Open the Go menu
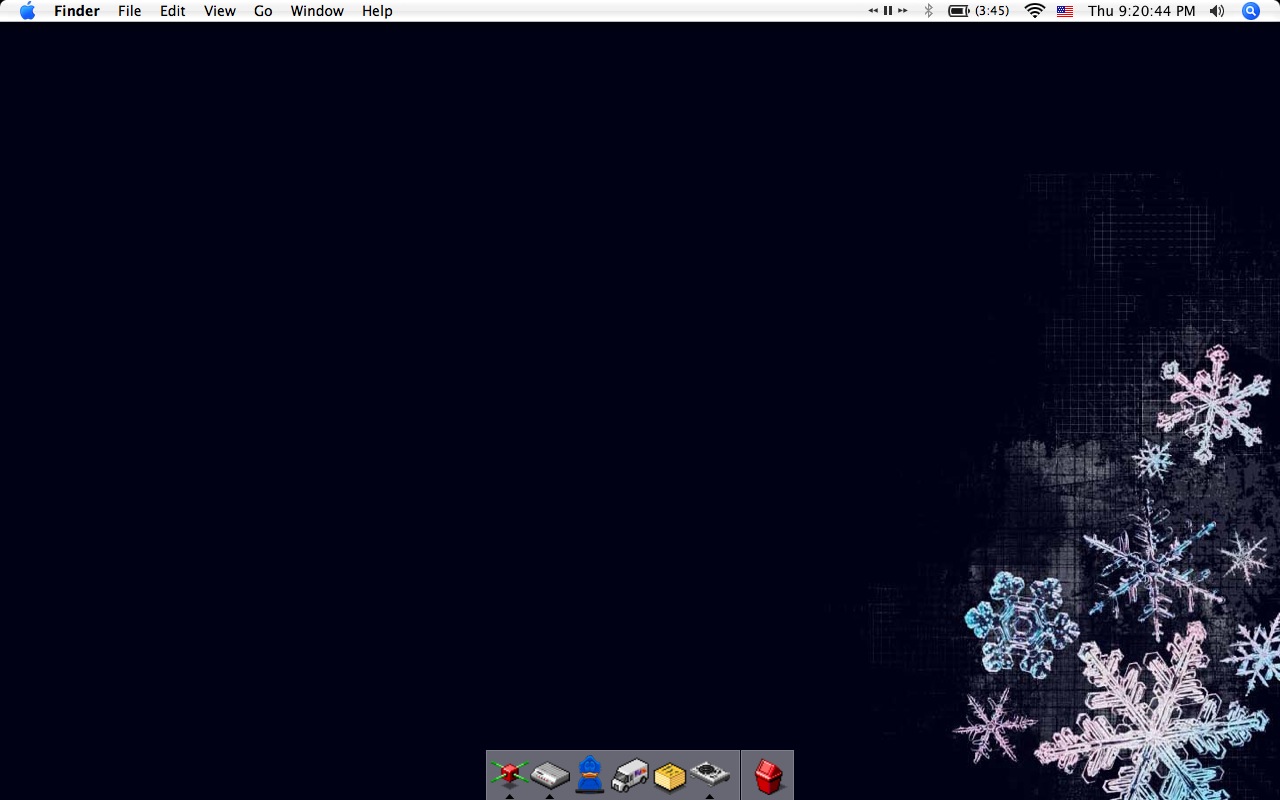Image resolution: width=1280 pixels, height=800 pixels. [x=263, y=11]
